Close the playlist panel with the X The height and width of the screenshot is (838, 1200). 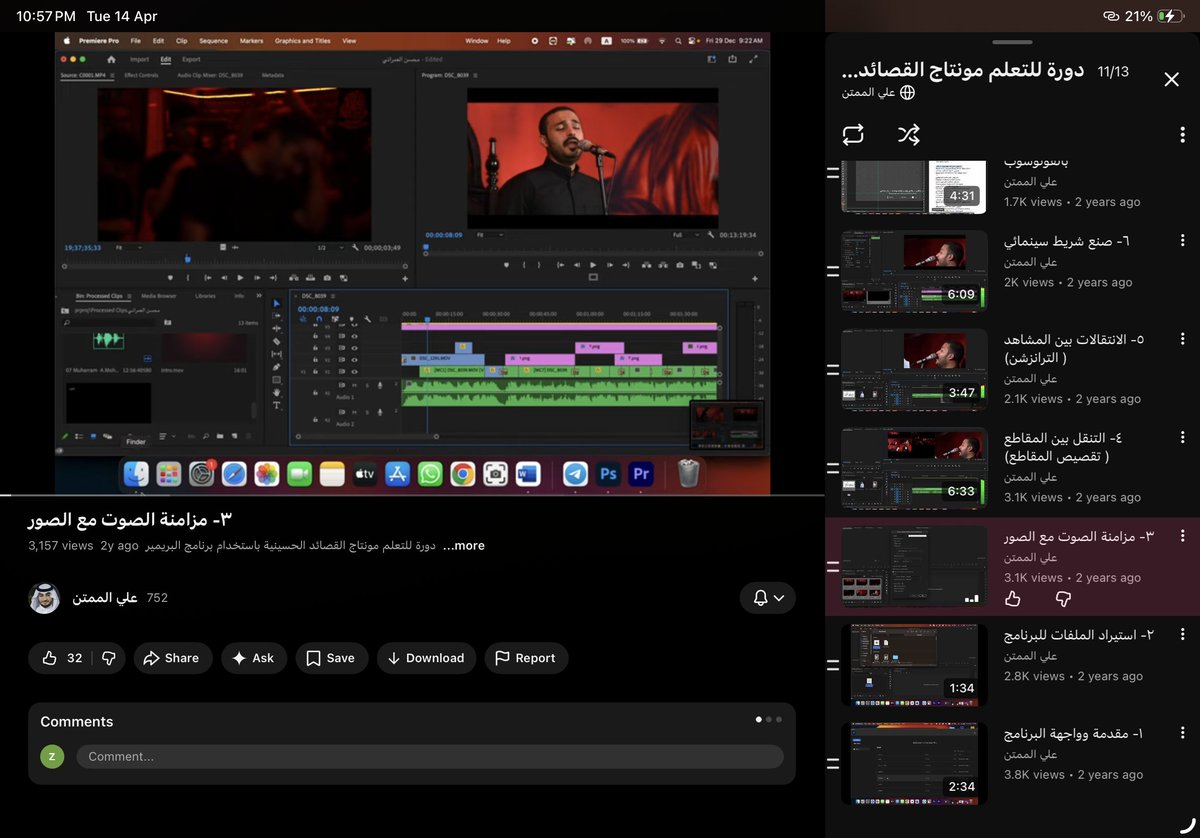point(1171,78)
